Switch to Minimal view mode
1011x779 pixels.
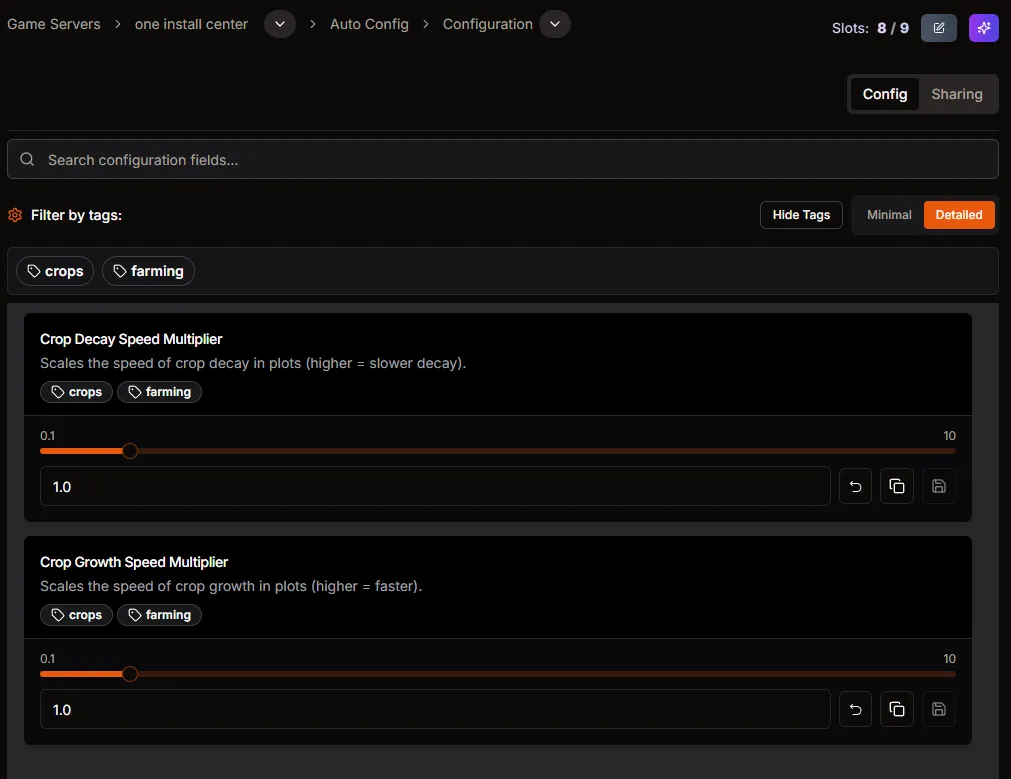pos(889,215)
